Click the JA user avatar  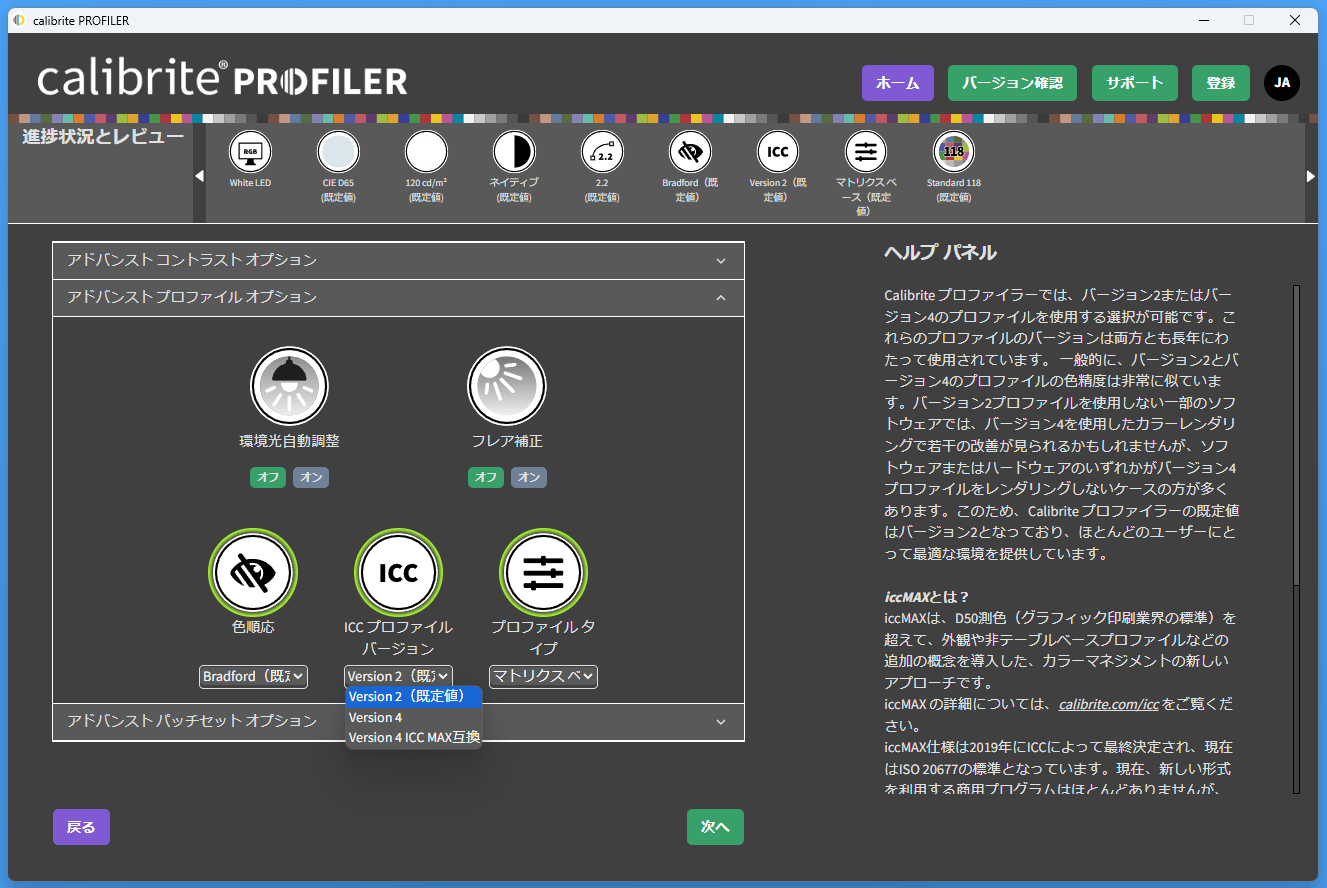point(1282,83)
